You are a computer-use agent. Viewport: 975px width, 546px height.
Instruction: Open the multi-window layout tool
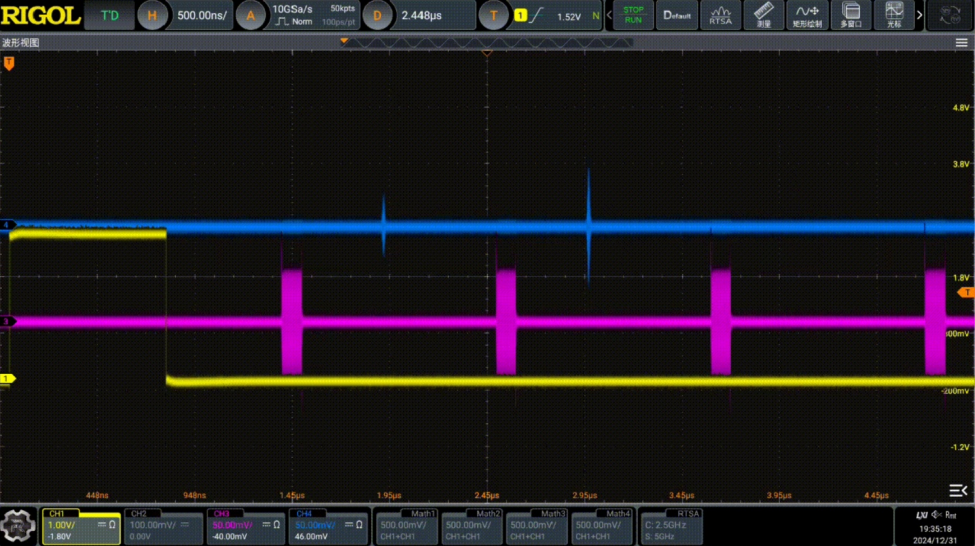(851, 16)
